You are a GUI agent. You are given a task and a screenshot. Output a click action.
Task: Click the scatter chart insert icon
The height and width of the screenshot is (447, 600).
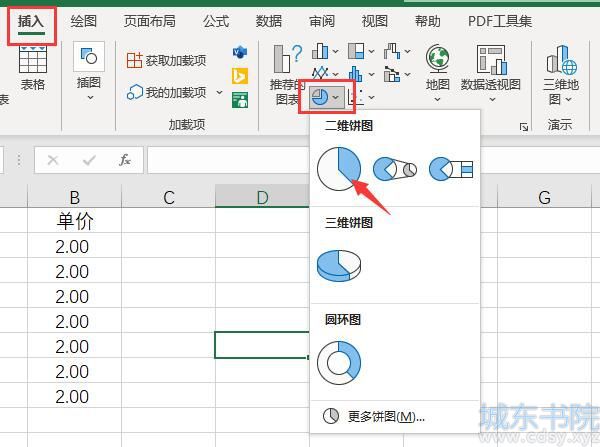[355, 97]
